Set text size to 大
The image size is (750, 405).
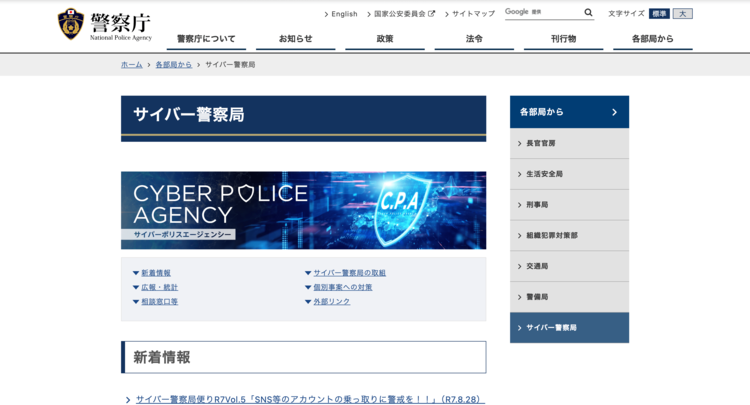pyautogui.click(x=683, y=13)
